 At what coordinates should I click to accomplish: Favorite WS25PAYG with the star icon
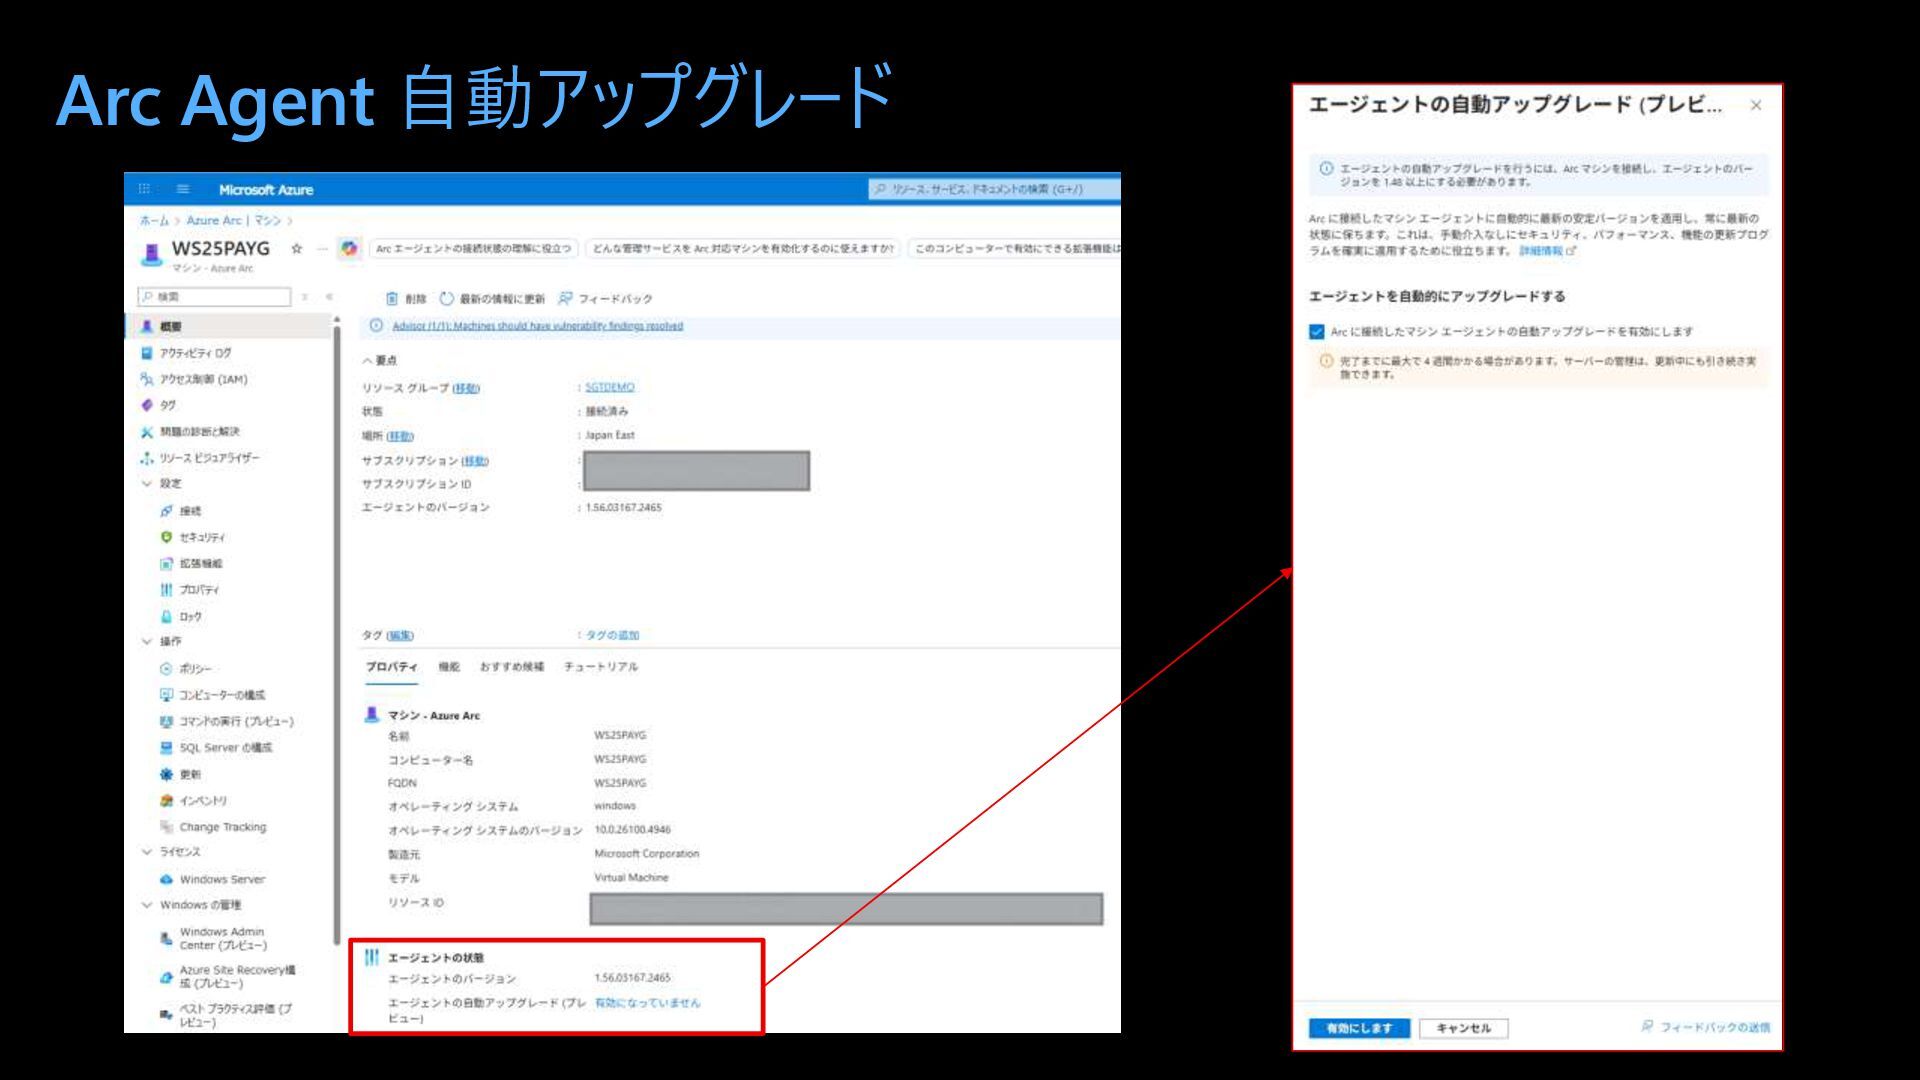tap(296, 248)
